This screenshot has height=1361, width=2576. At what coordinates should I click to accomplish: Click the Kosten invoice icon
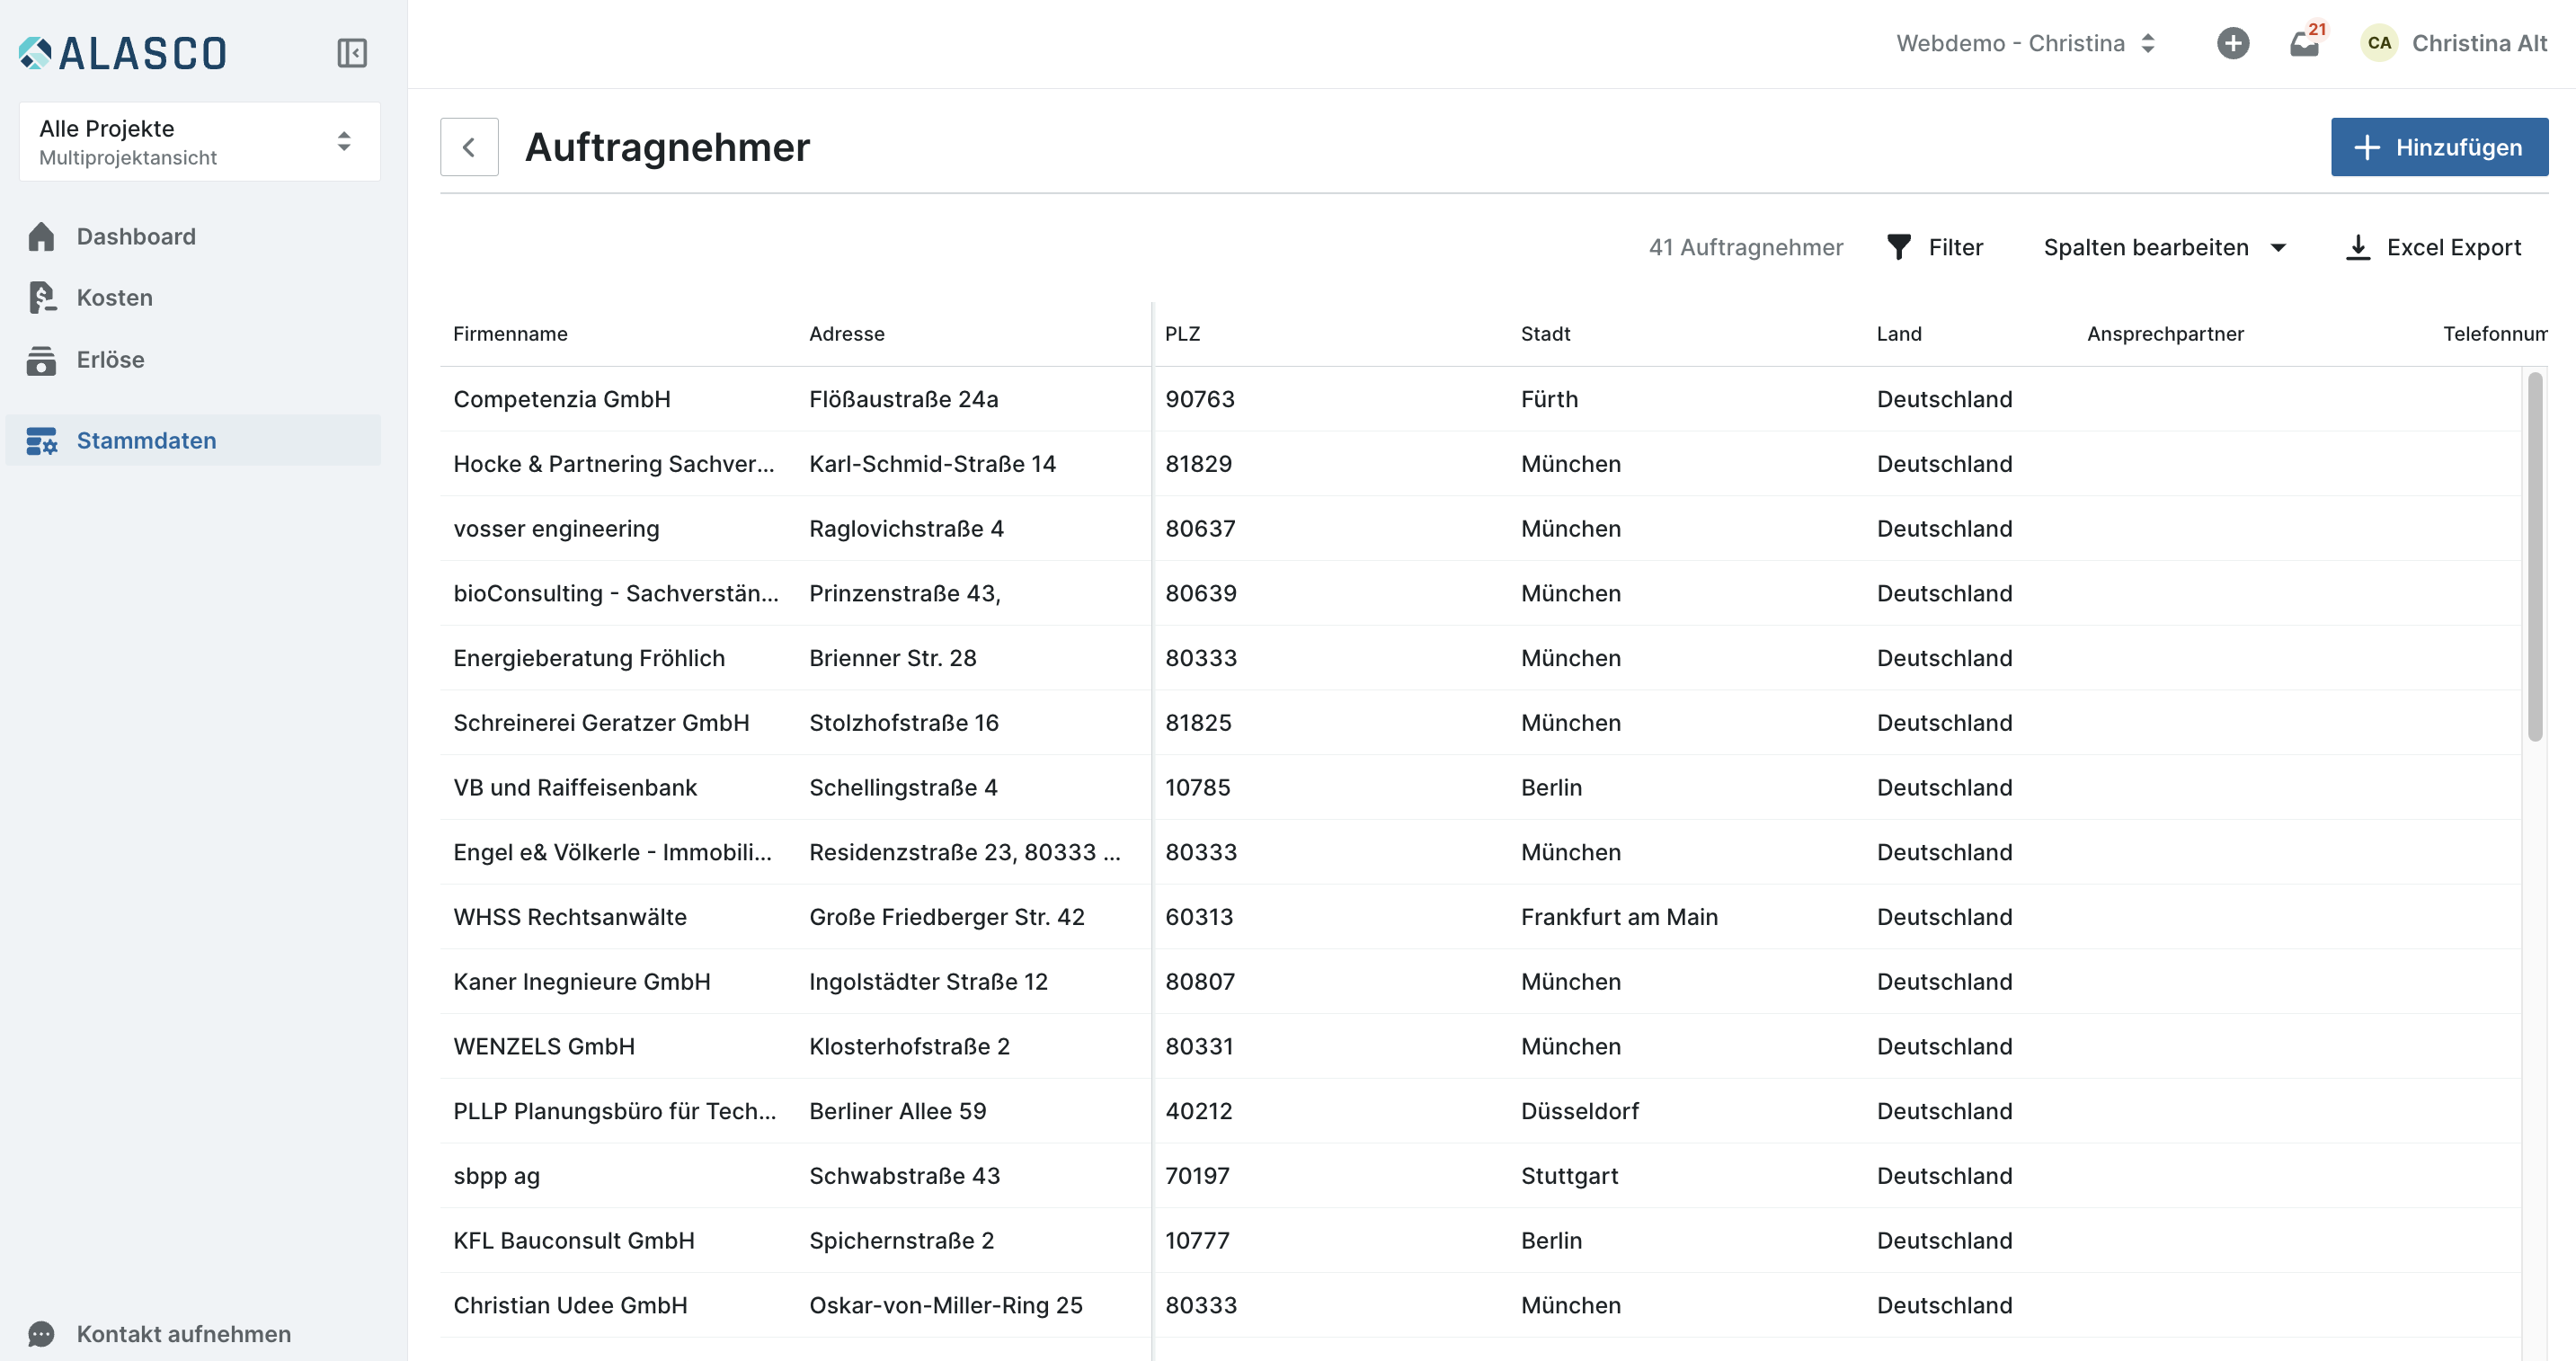pyautogui.click(x=41, y=298)
